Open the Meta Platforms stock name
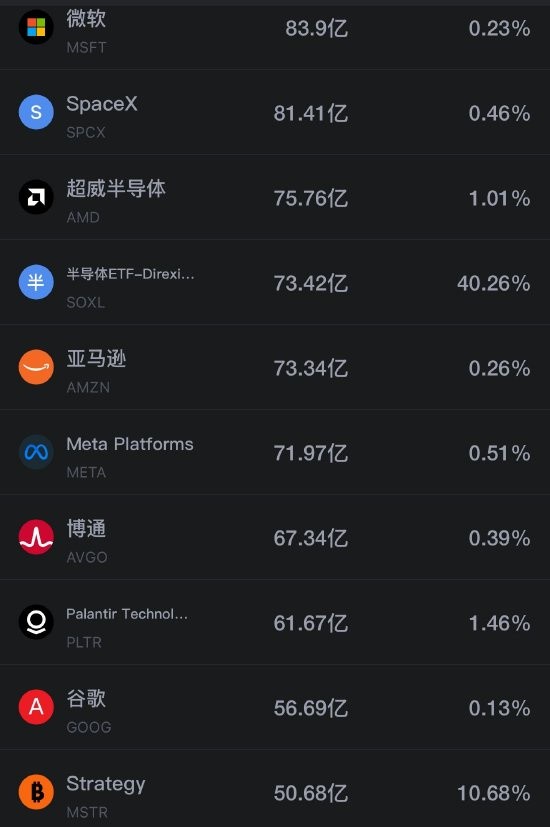 [x=130, y=444]
